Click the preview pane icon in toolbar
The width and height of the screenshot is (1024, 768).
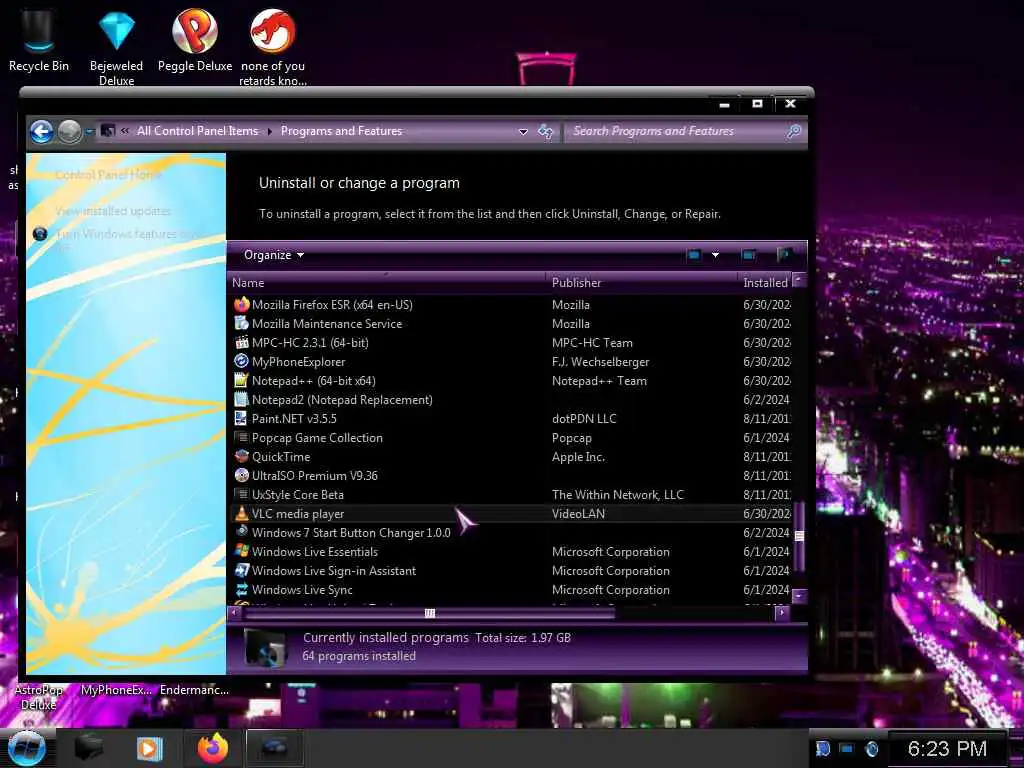tap(749, 255)
